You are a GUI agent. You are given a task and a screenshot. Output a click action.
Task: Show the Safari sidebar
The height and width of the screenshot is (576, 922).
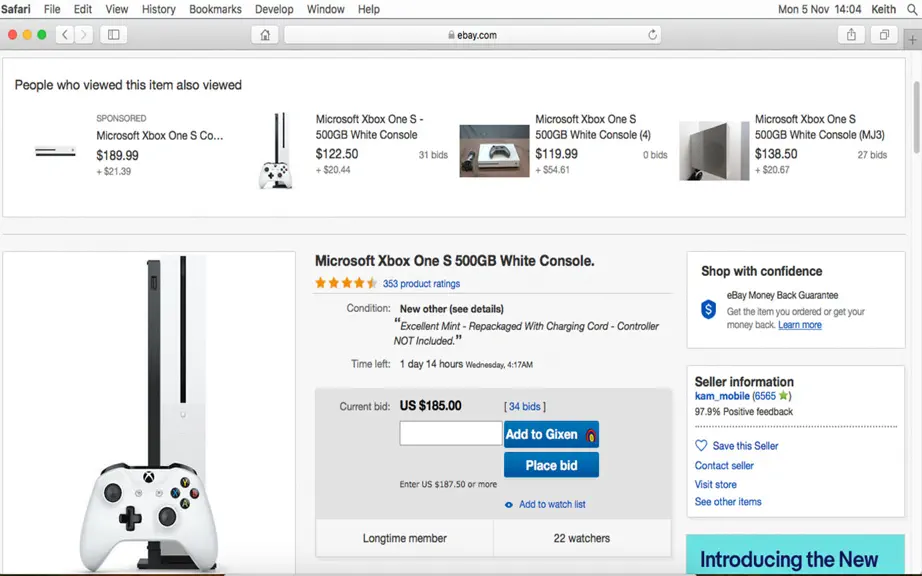(x=113, y=35)
